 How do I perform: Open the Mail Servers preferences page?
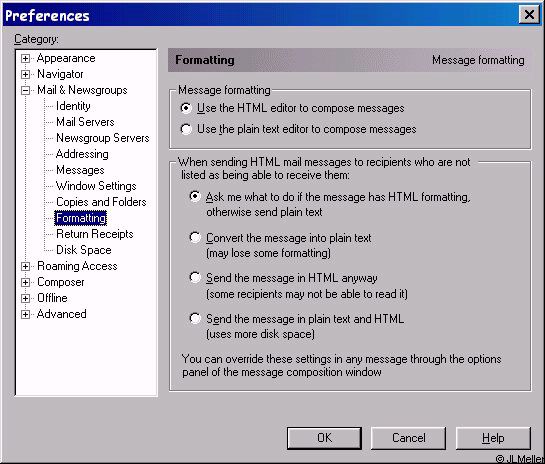(85, 122)
